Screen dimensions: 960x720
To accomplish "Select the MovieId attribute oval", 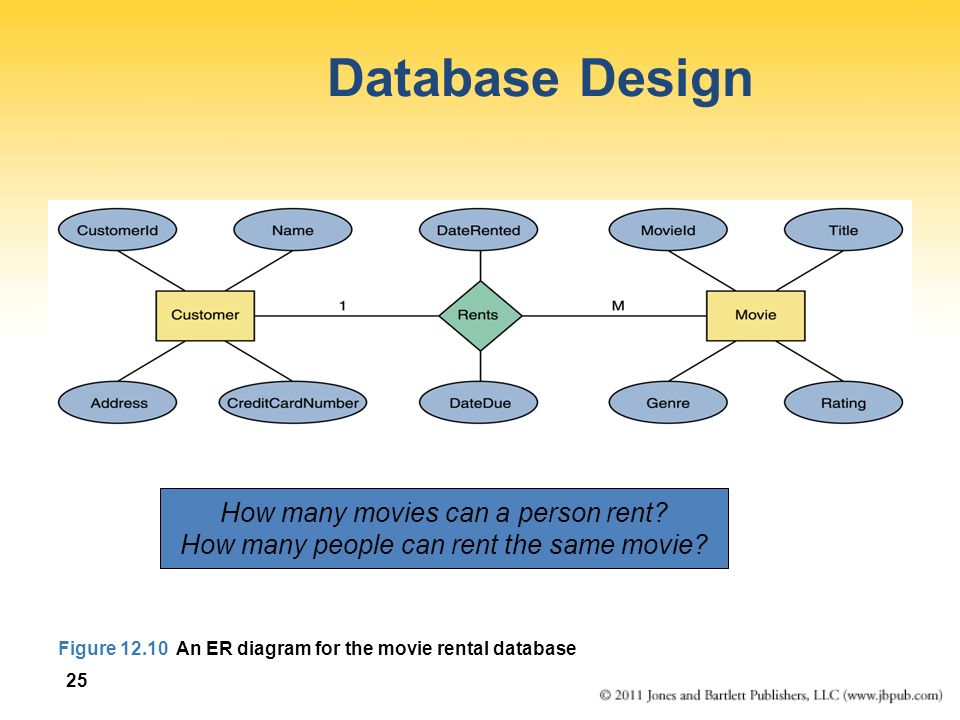I will (x=668, y=230).
